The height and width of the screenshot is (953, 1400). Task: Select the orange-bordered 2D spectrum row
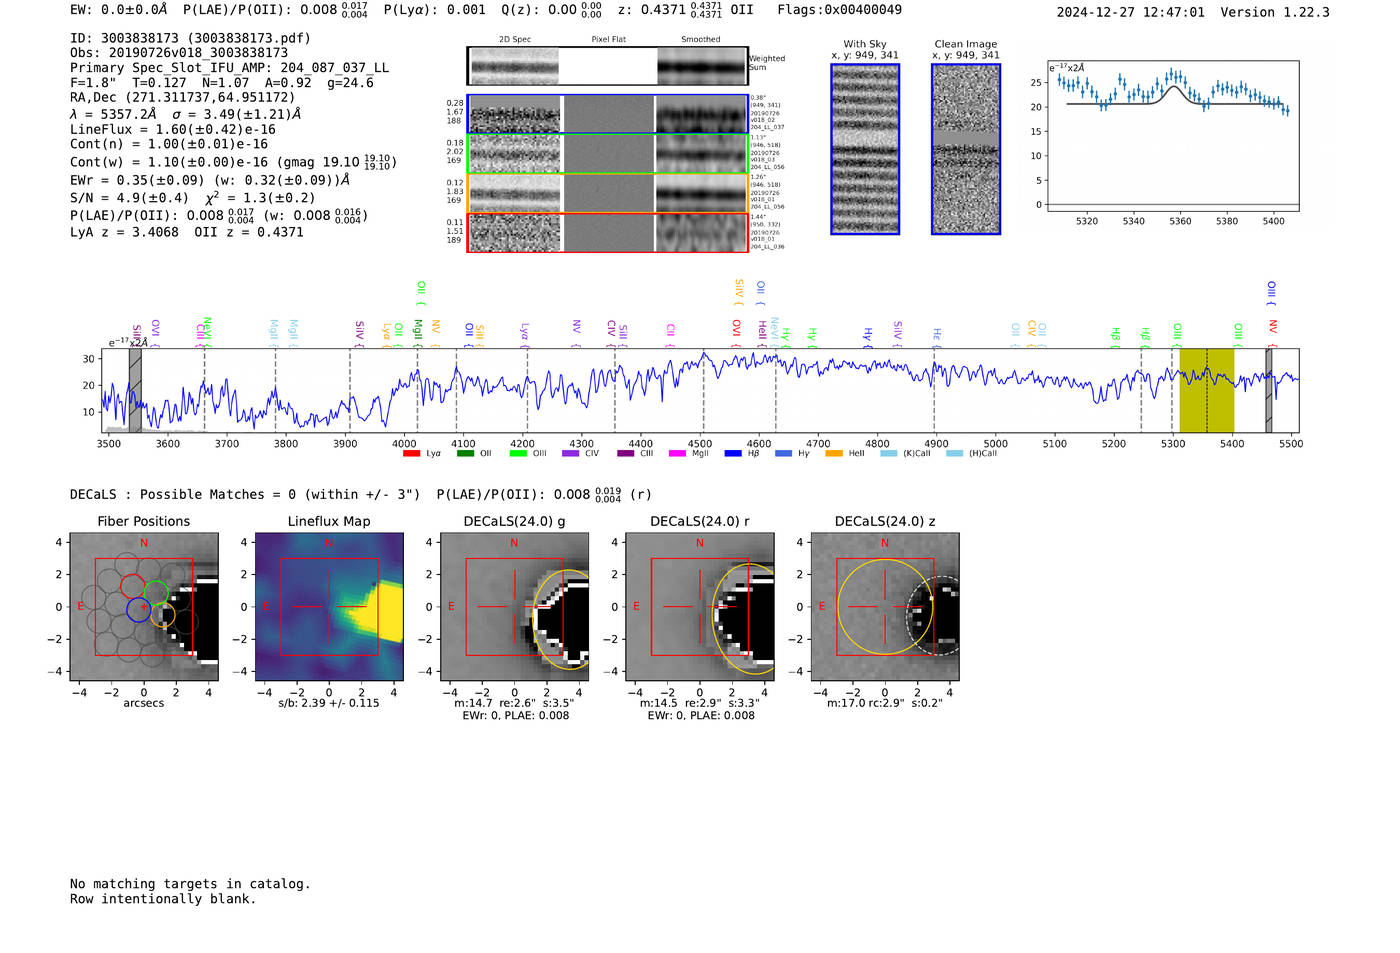607,193
